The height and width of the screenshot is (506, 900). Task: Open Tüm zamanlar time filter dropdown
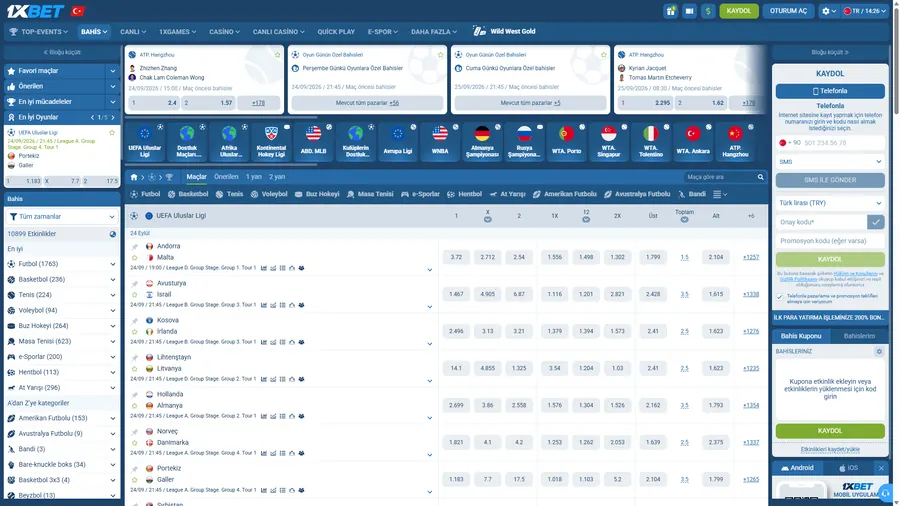62,217
